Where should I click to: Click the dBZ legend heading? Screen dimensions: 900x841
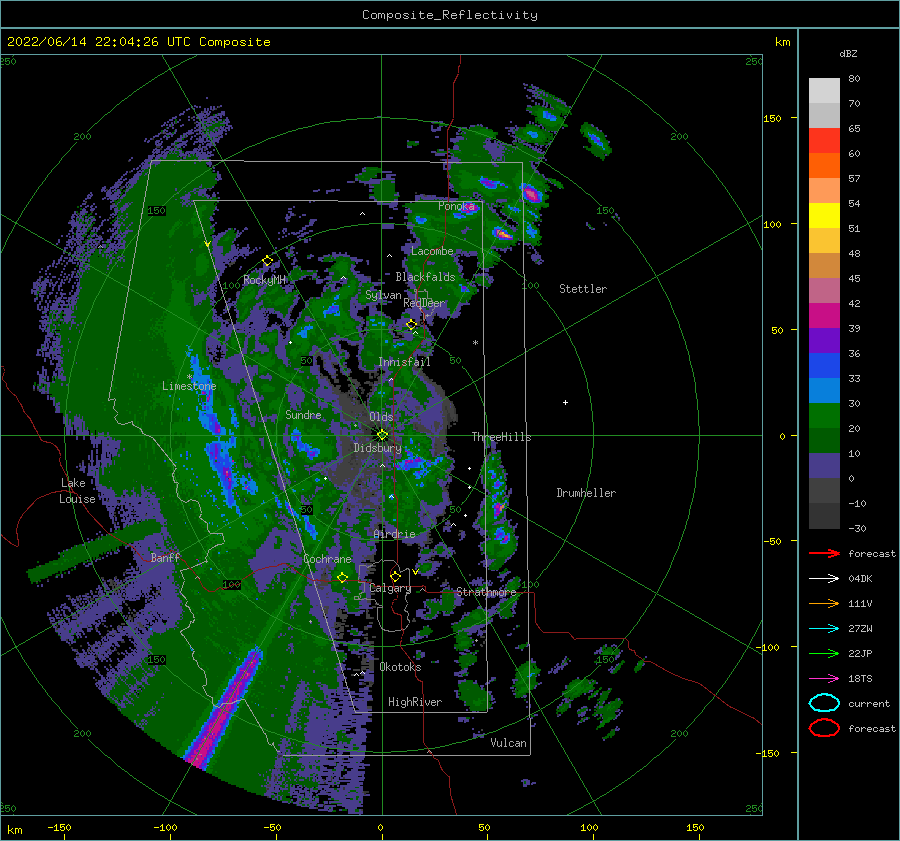point(848,53)
